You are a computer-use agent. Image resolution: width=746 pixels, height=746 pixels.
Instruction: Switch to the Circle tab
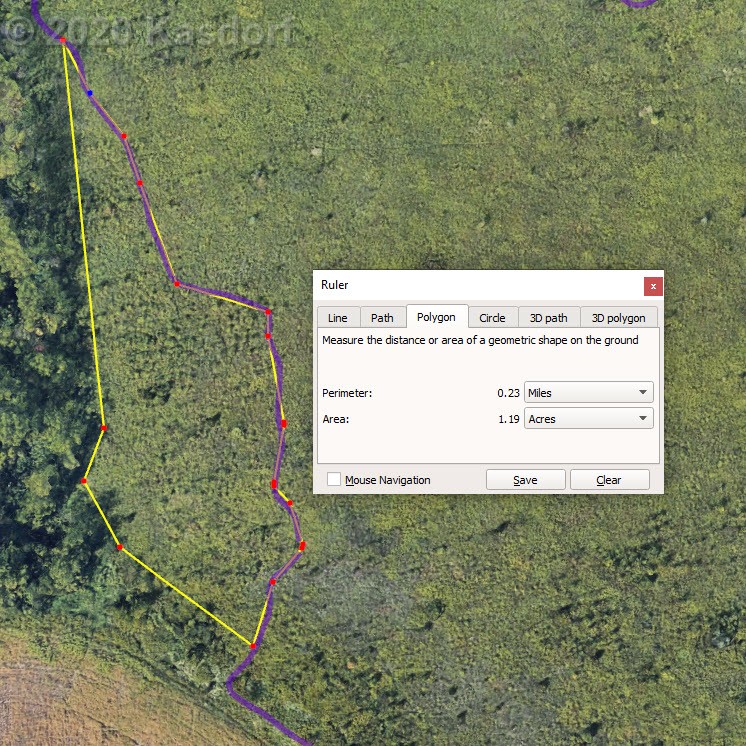point(492,318)
